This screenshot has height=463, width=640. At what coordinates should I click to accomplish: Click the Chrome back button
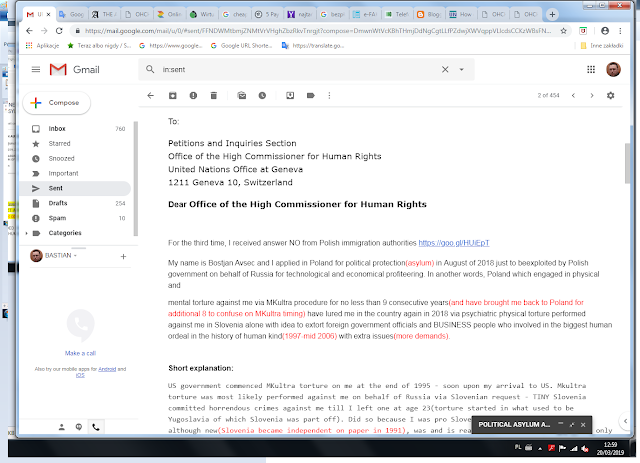(29, 31)
